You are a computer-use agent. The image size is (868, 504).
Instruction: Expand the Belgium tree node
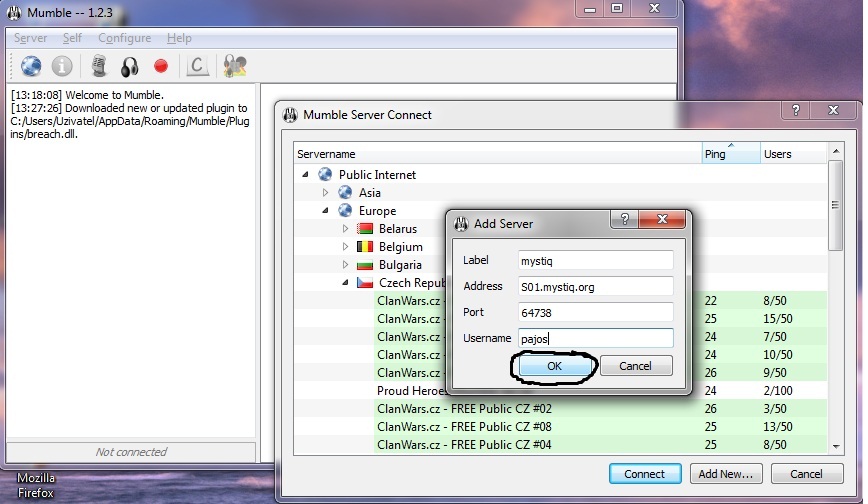point(345,246)
